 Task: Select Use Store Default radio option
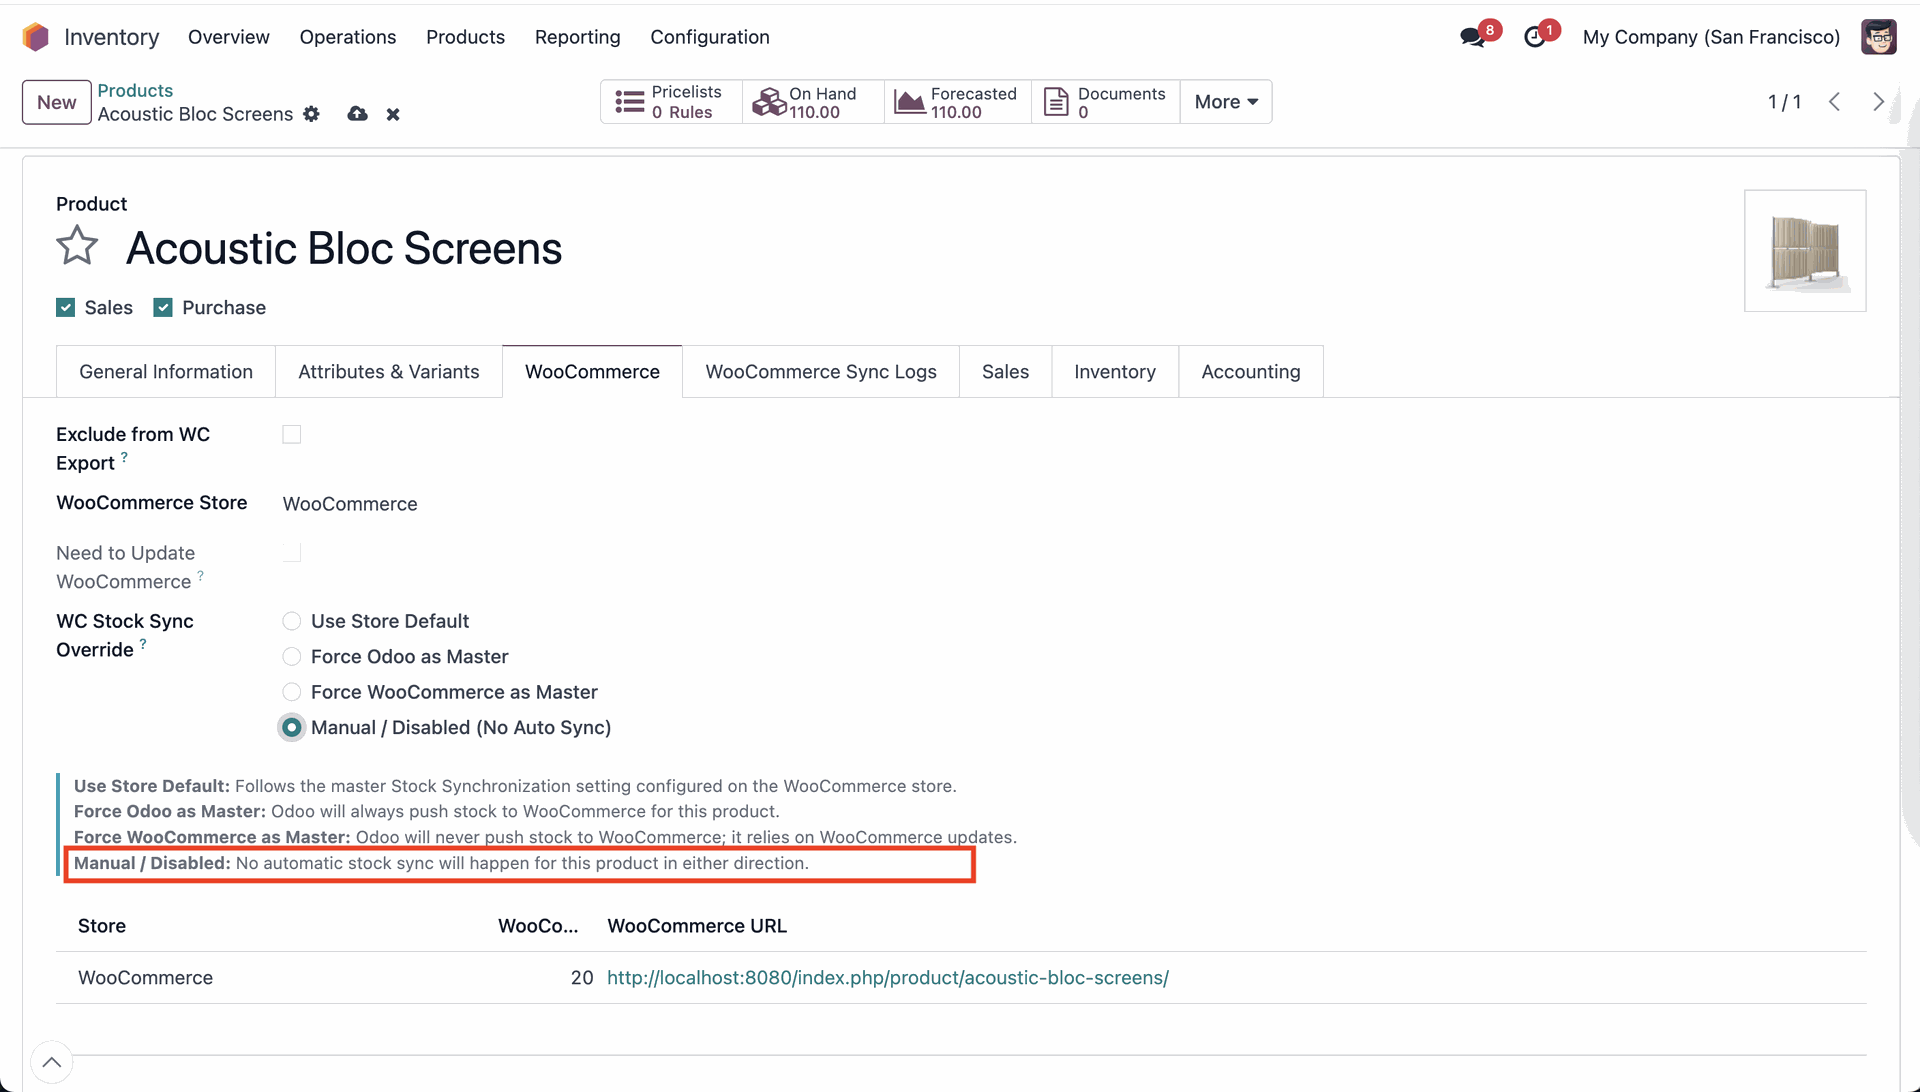pyautogui.click(x=292, y=621)
